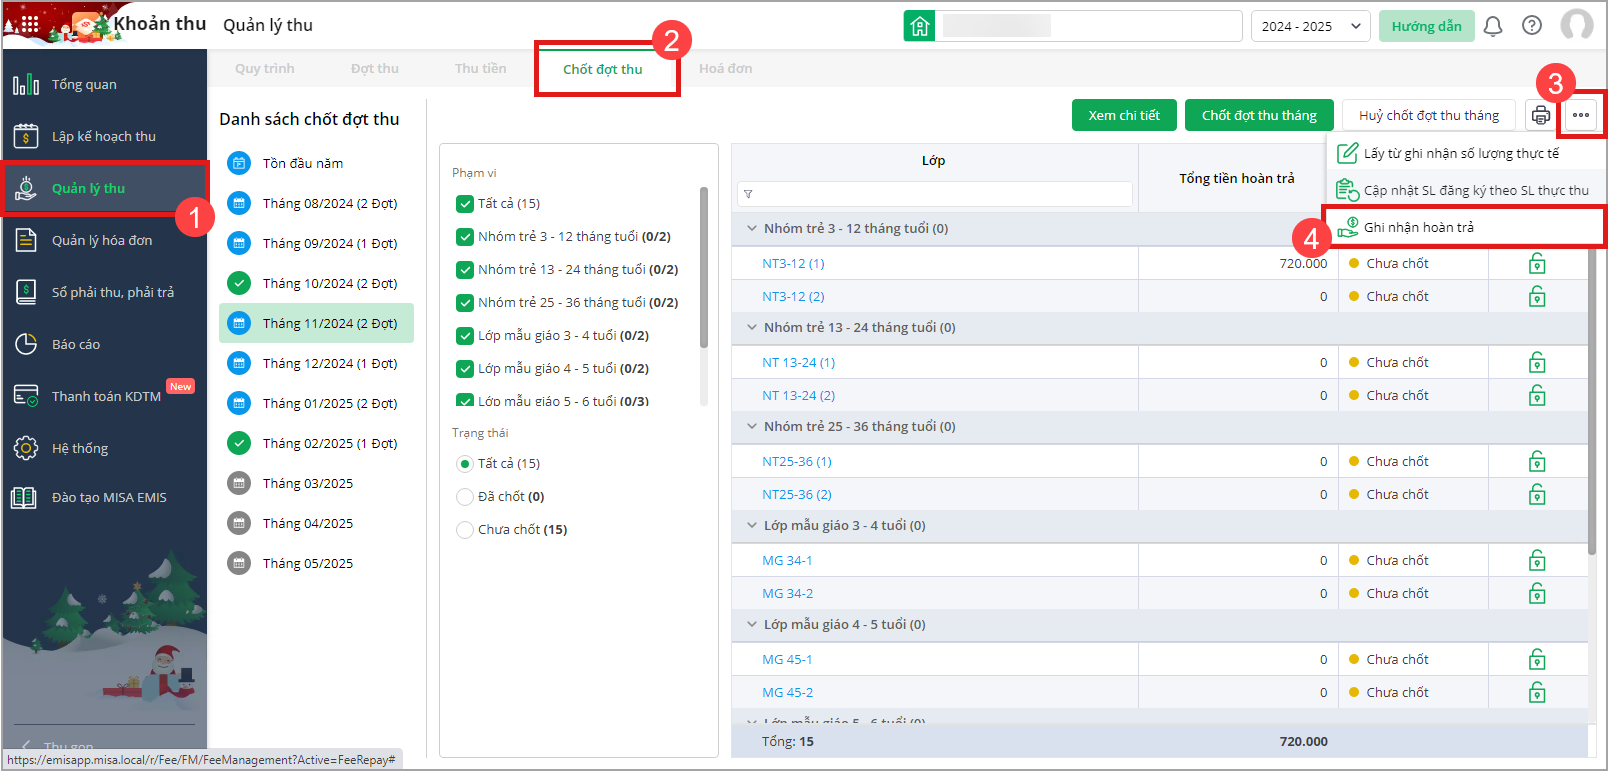Choose Lấy từ ghi nhận số lượng thực tế
Image resolution: width=1608 pixels, height=771 pixels.
[x=1465, y=153]
